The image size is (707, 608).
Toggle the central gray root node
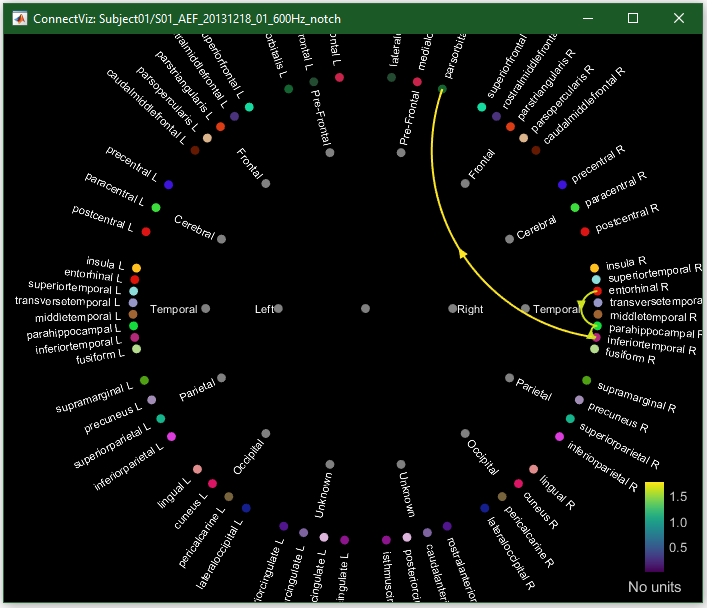tap(365, 309)
